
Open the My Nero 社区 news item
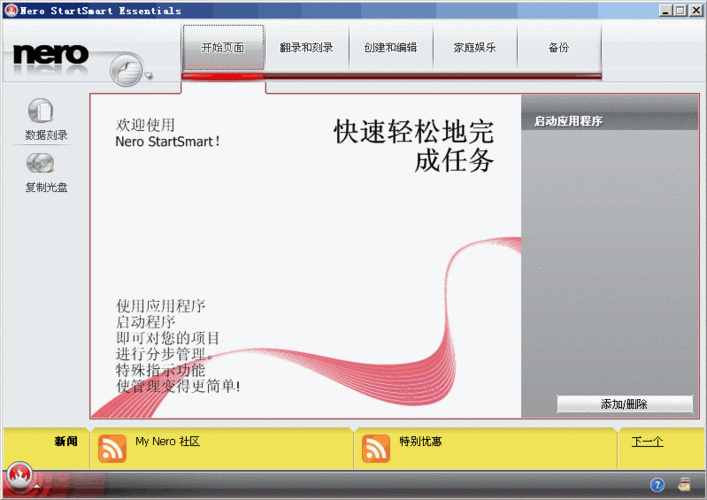(x=168, y=441)
